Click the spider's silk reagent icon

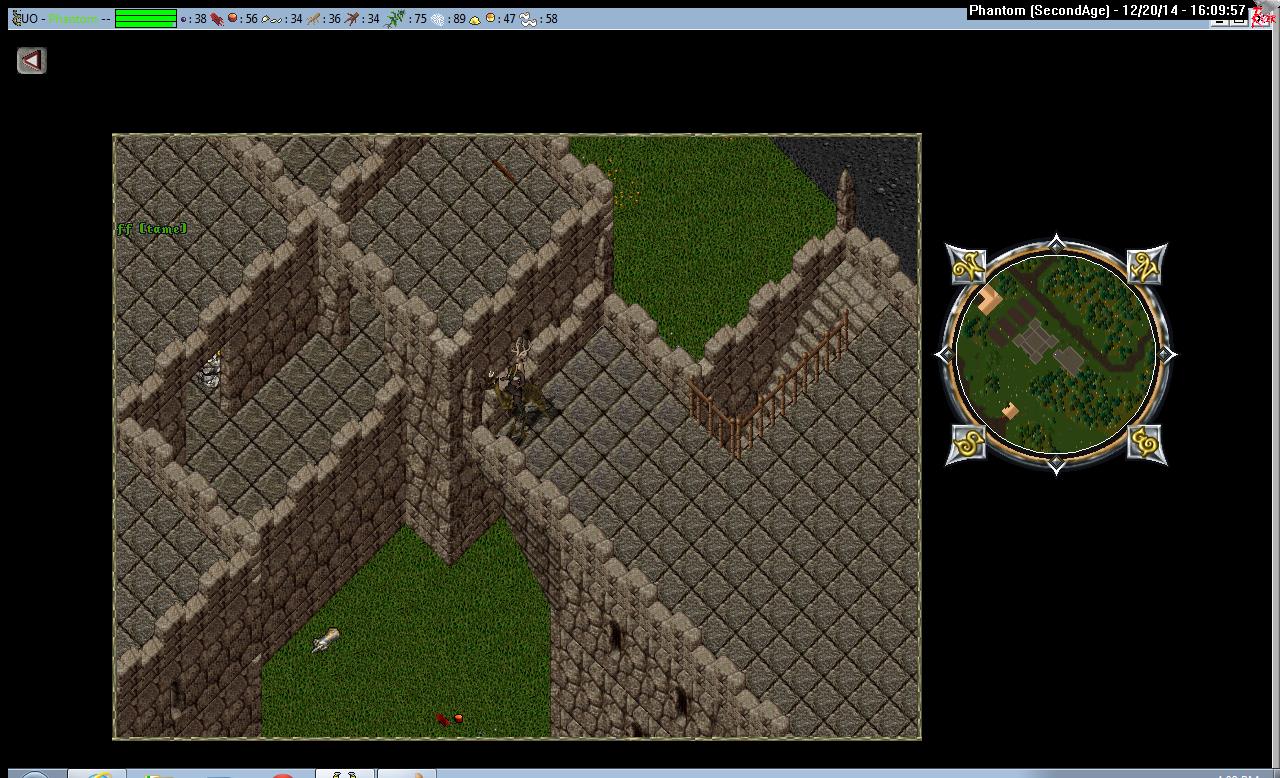tap(438, 19)
